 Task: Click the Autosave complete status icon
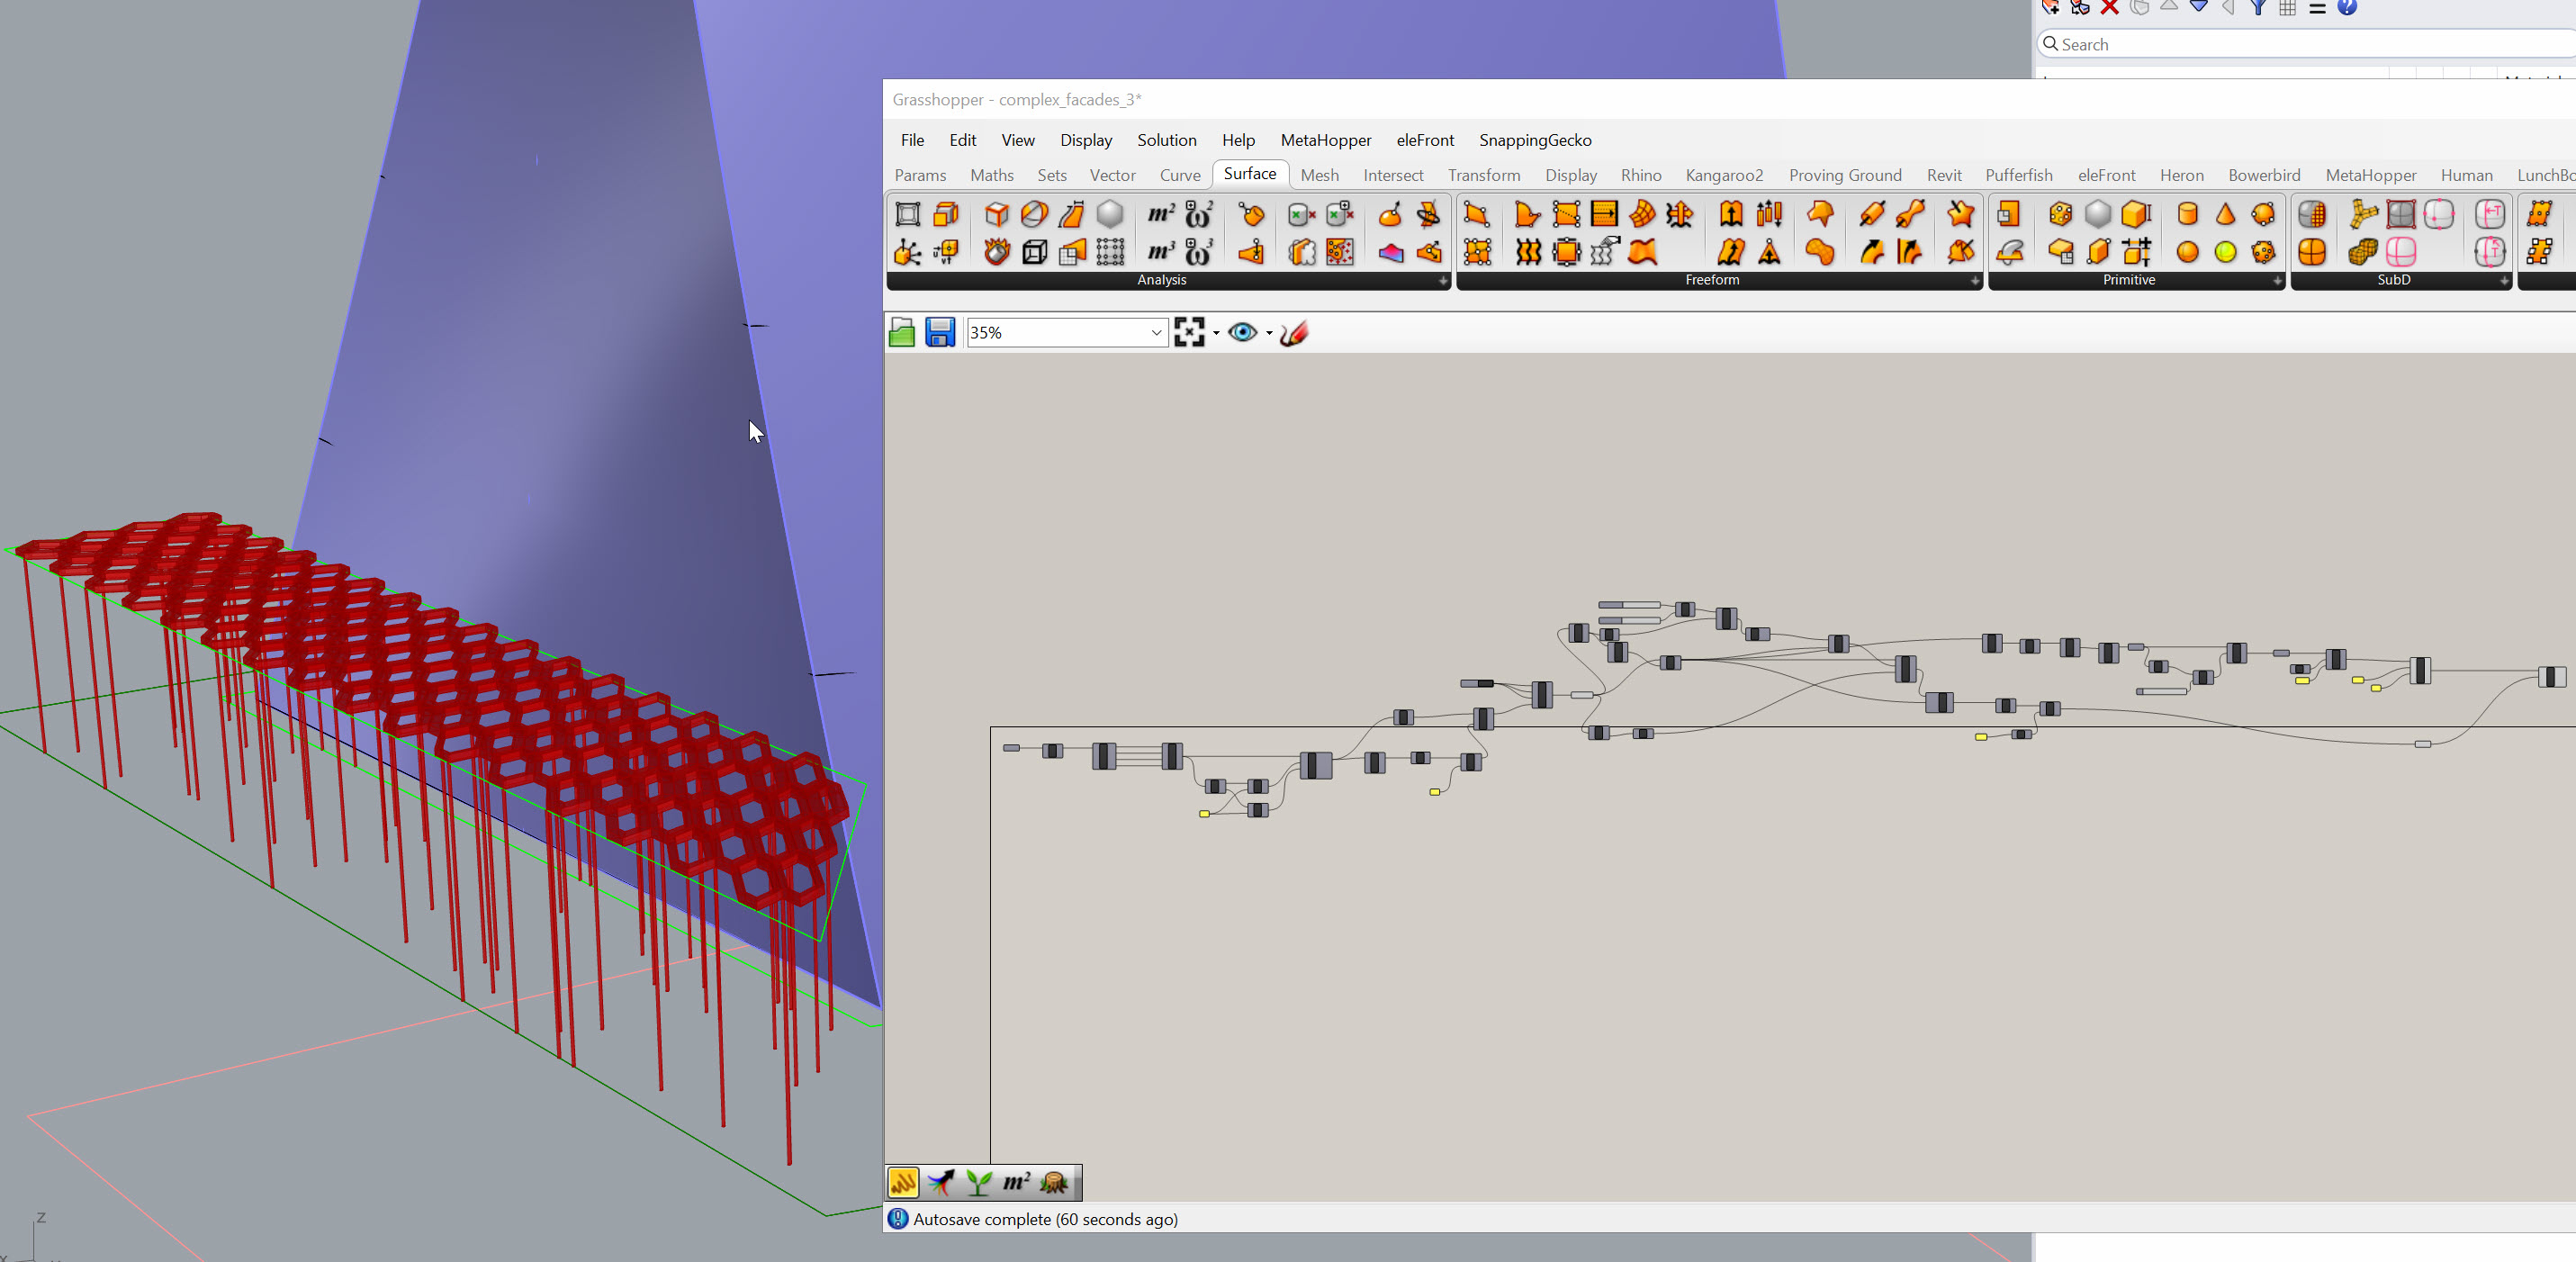click(898, 1219)
